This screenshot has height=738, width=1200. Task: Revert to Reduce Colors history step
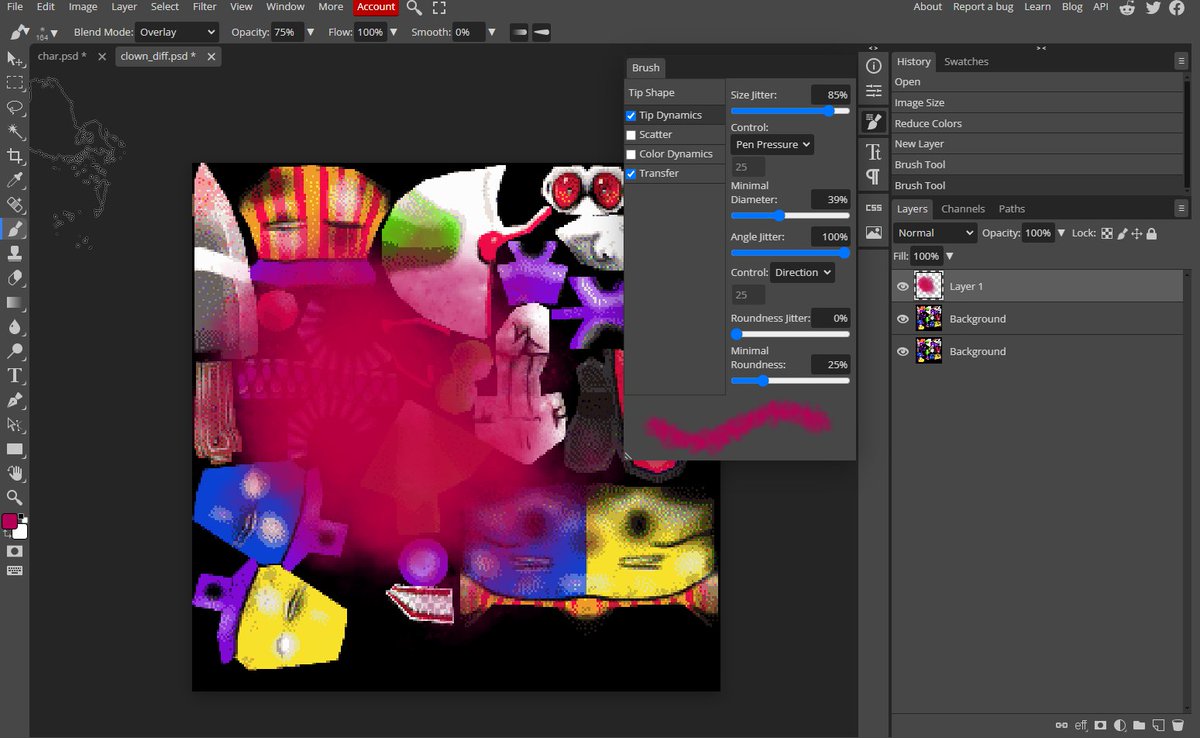click(1037, 124)
